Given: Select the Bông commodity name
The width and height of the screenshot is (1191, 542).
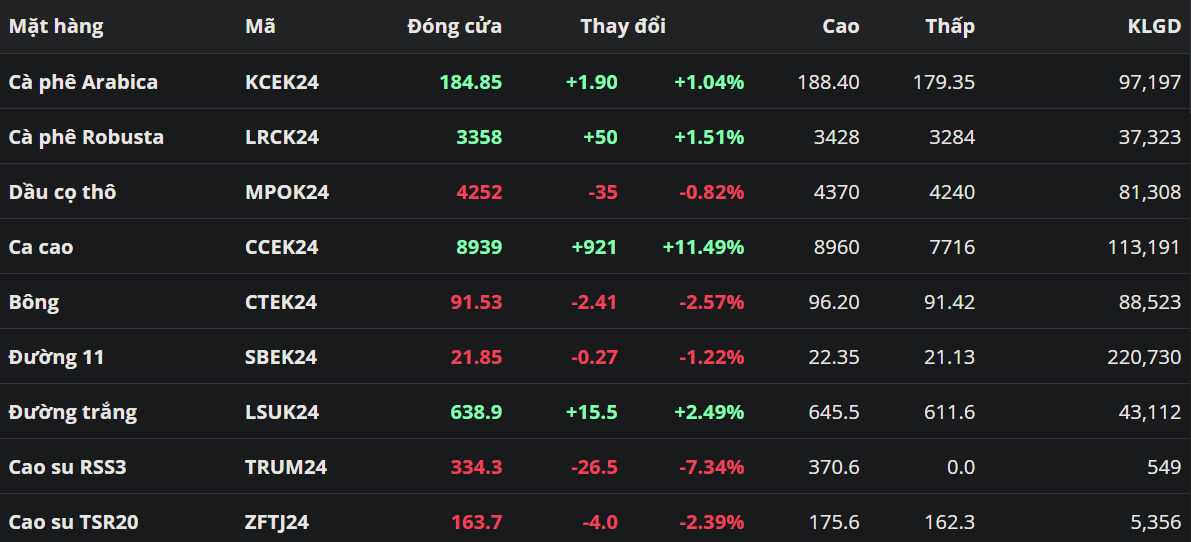Looking at the screenshot, I should click(34, 302).
